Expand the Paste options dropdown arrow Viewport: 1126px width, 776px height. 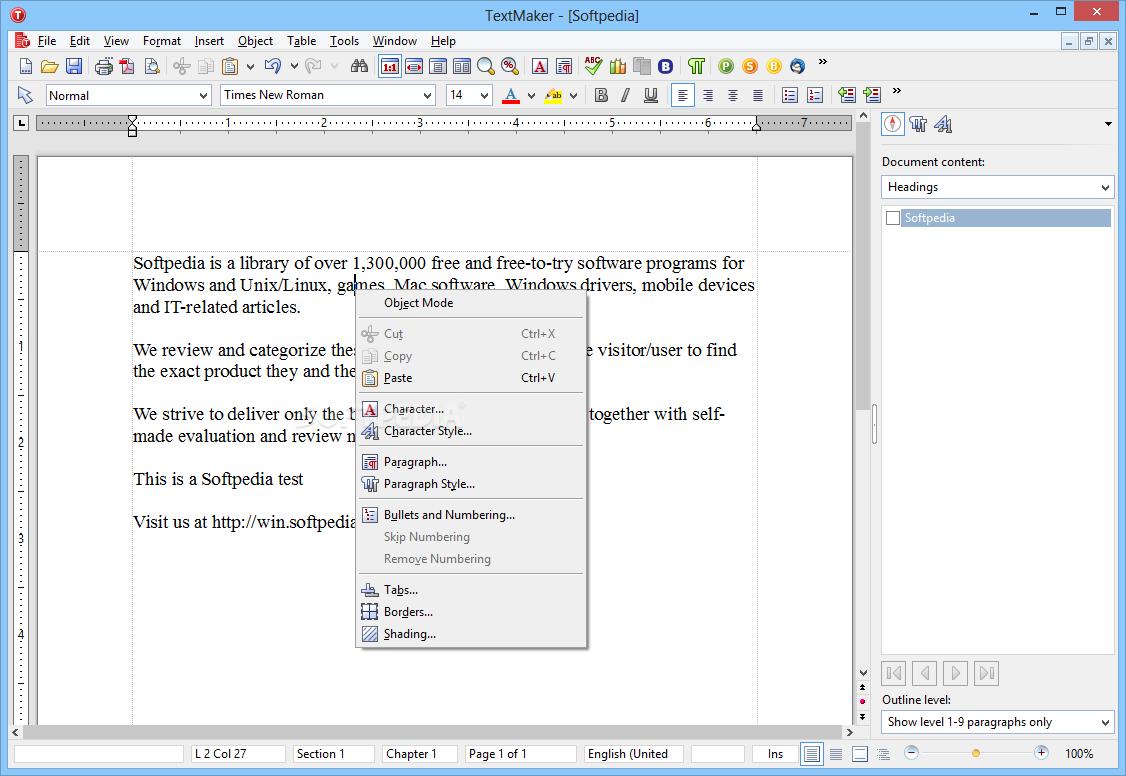click(250, 67)
